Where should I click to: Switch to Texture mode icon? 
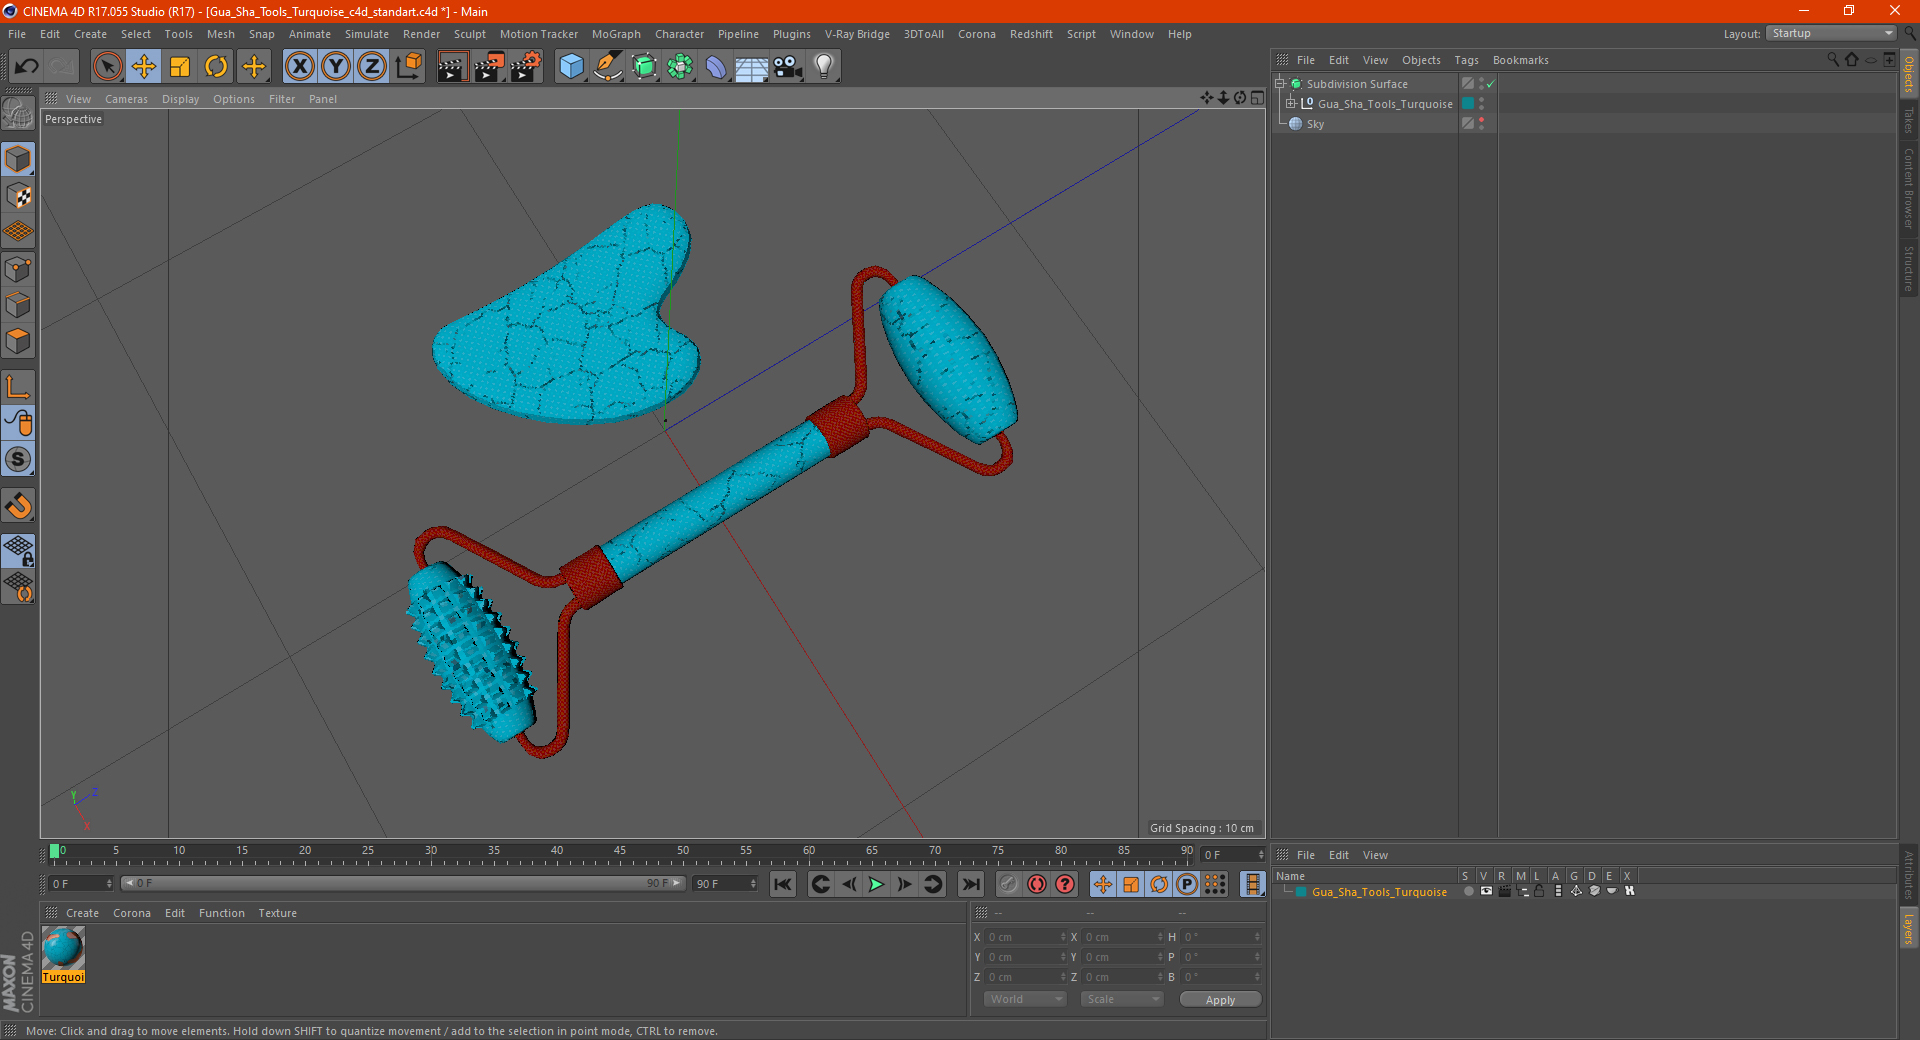18,196
